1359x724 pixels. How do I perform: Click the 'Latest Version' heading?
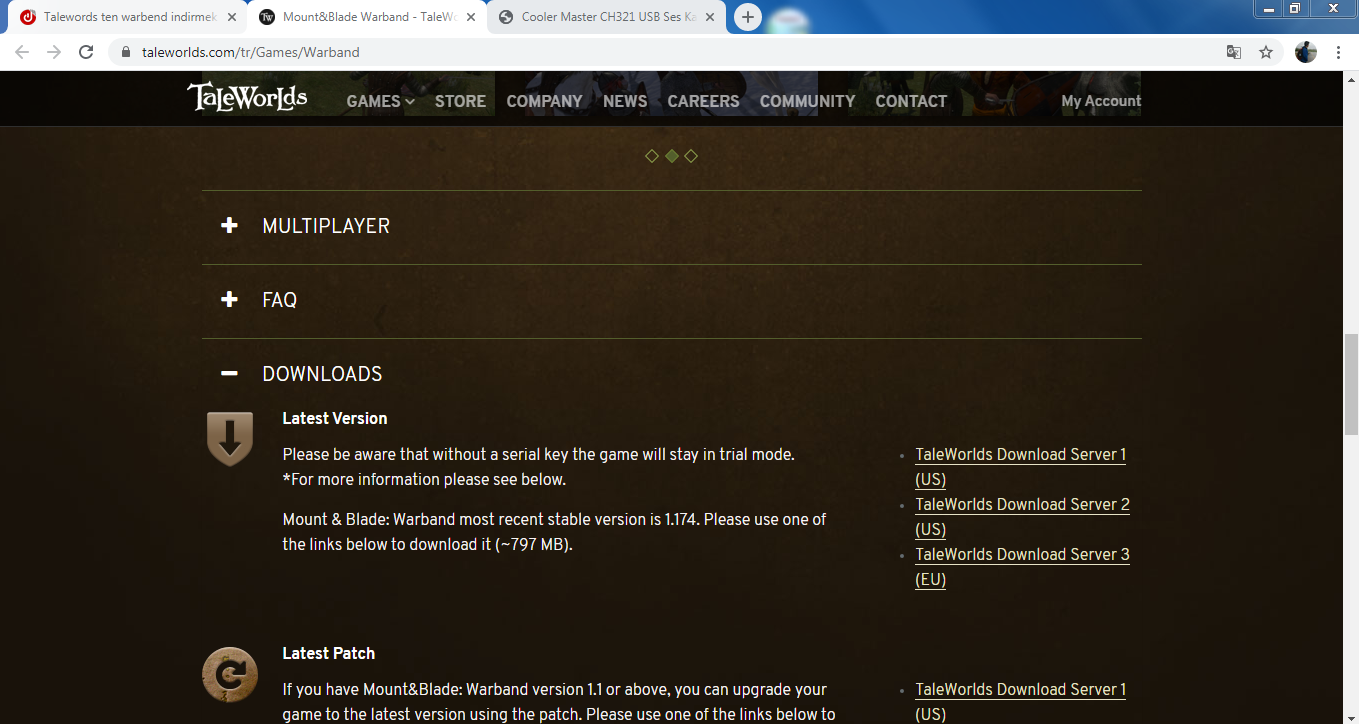[x=335, y=418]
